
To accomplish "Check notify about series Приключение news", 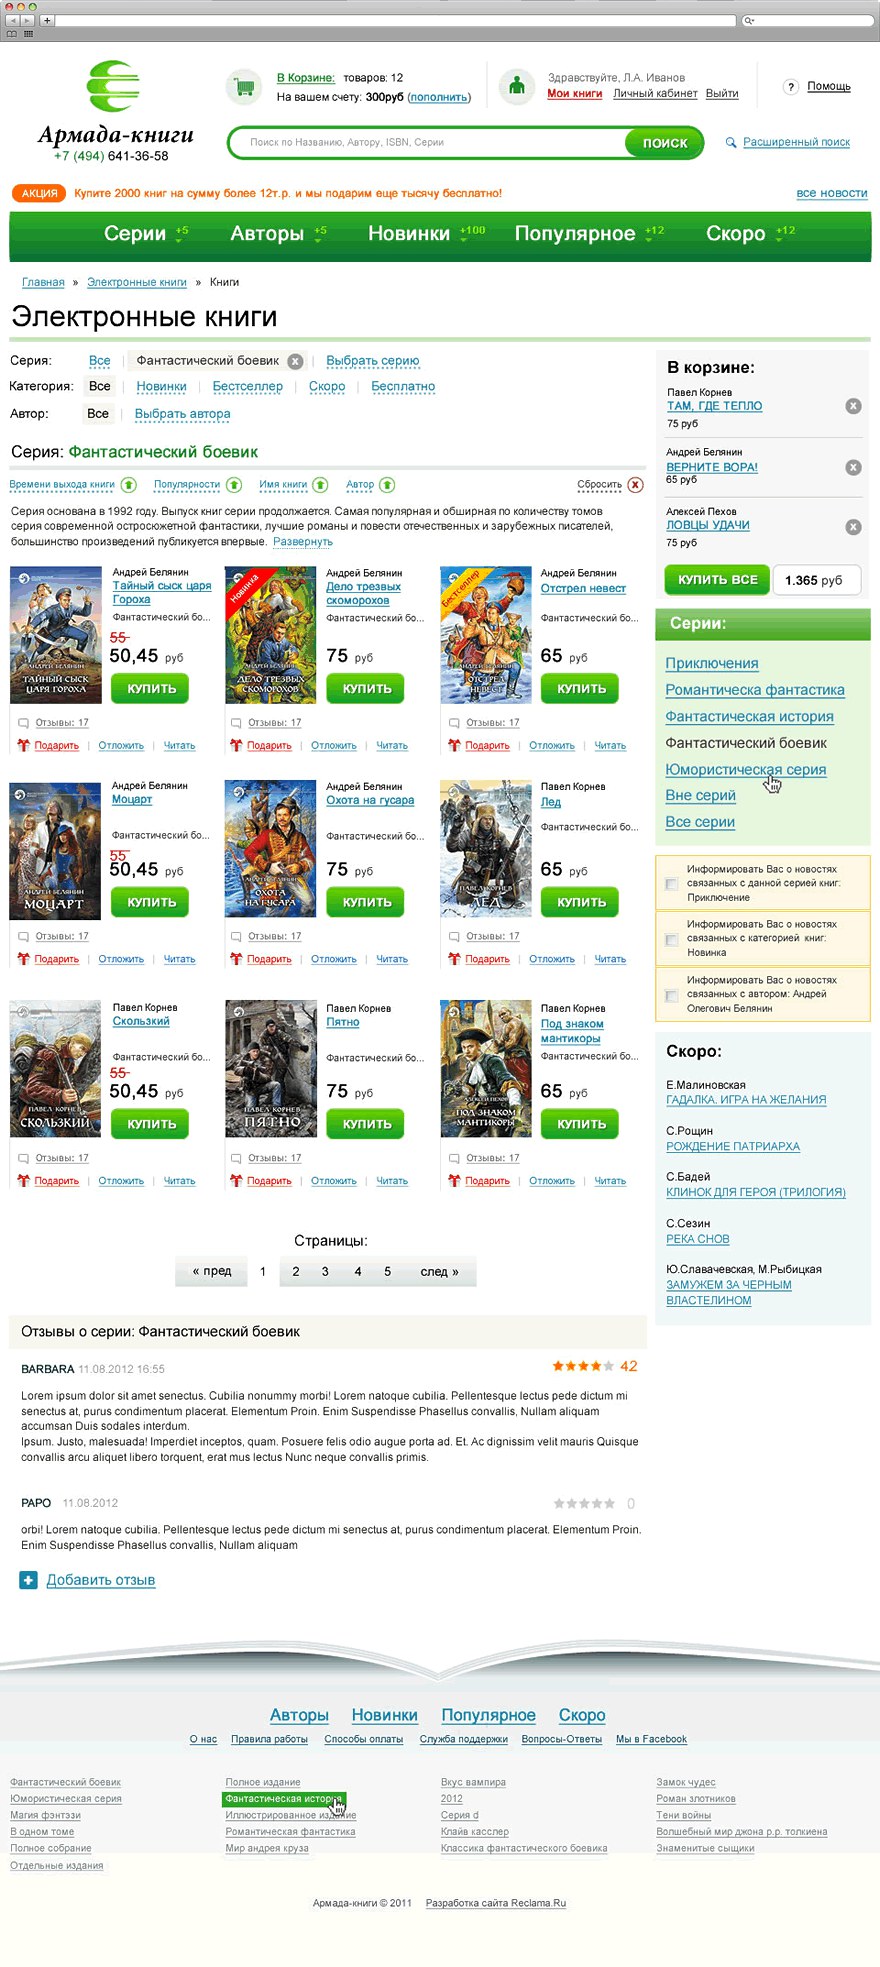I will [x=671, y=884].
